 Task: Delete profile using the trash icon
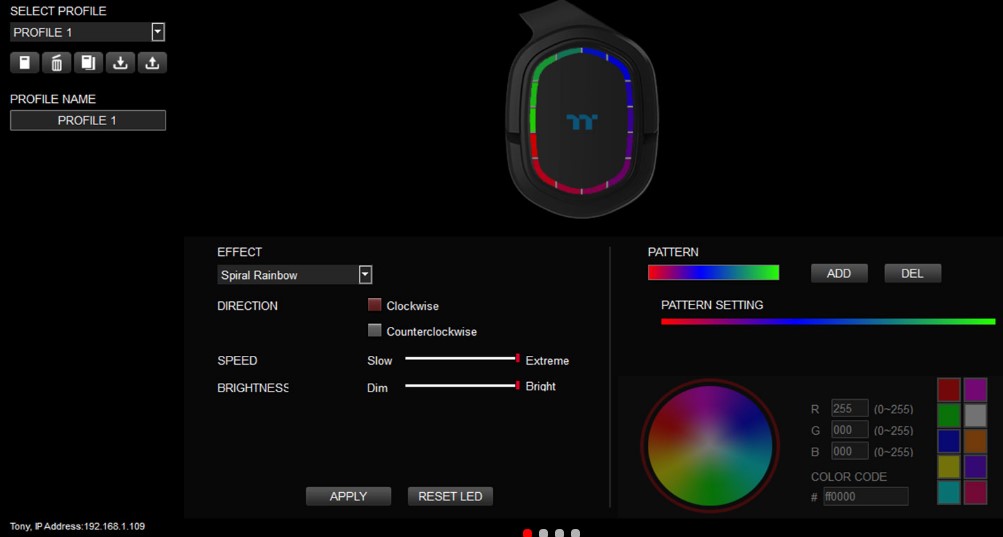(x=56, y=63)
